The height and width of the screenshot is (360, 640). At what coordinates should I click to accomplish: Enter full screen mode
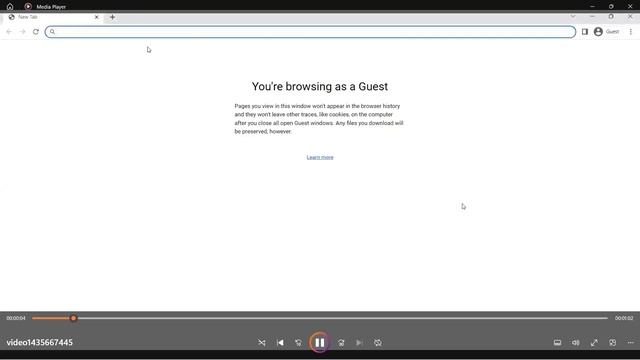coord(594,342)
